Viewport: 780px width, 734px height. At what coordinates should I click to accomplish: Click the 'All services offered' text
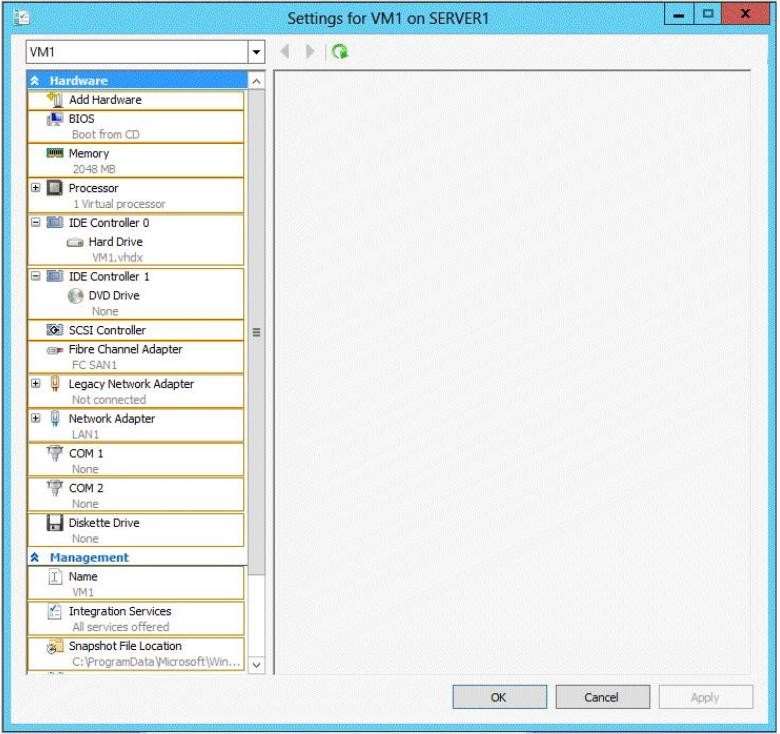pos(121,628)
